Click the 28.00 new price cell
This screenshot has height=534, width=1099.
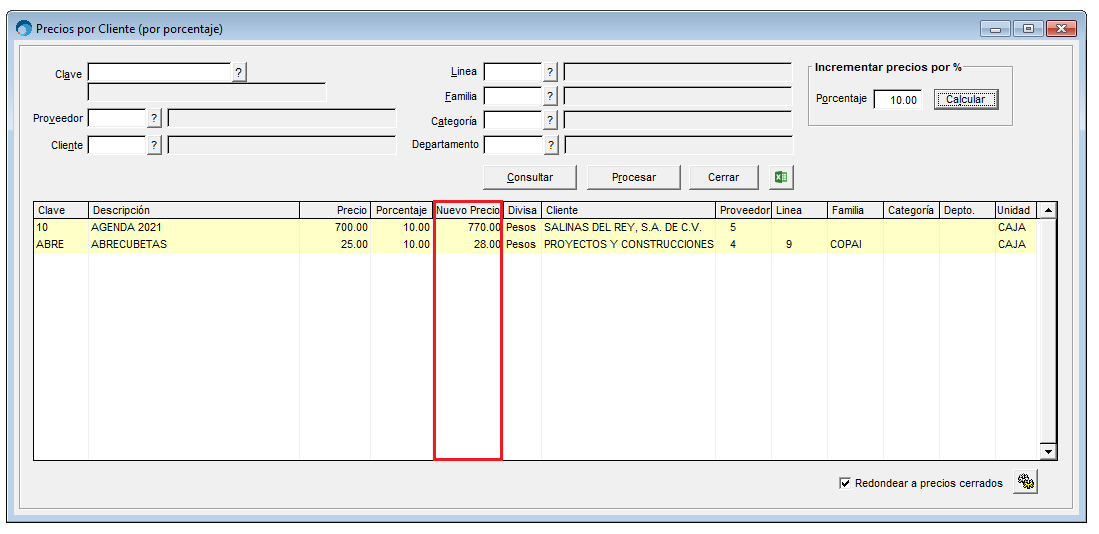pos(468,245)
